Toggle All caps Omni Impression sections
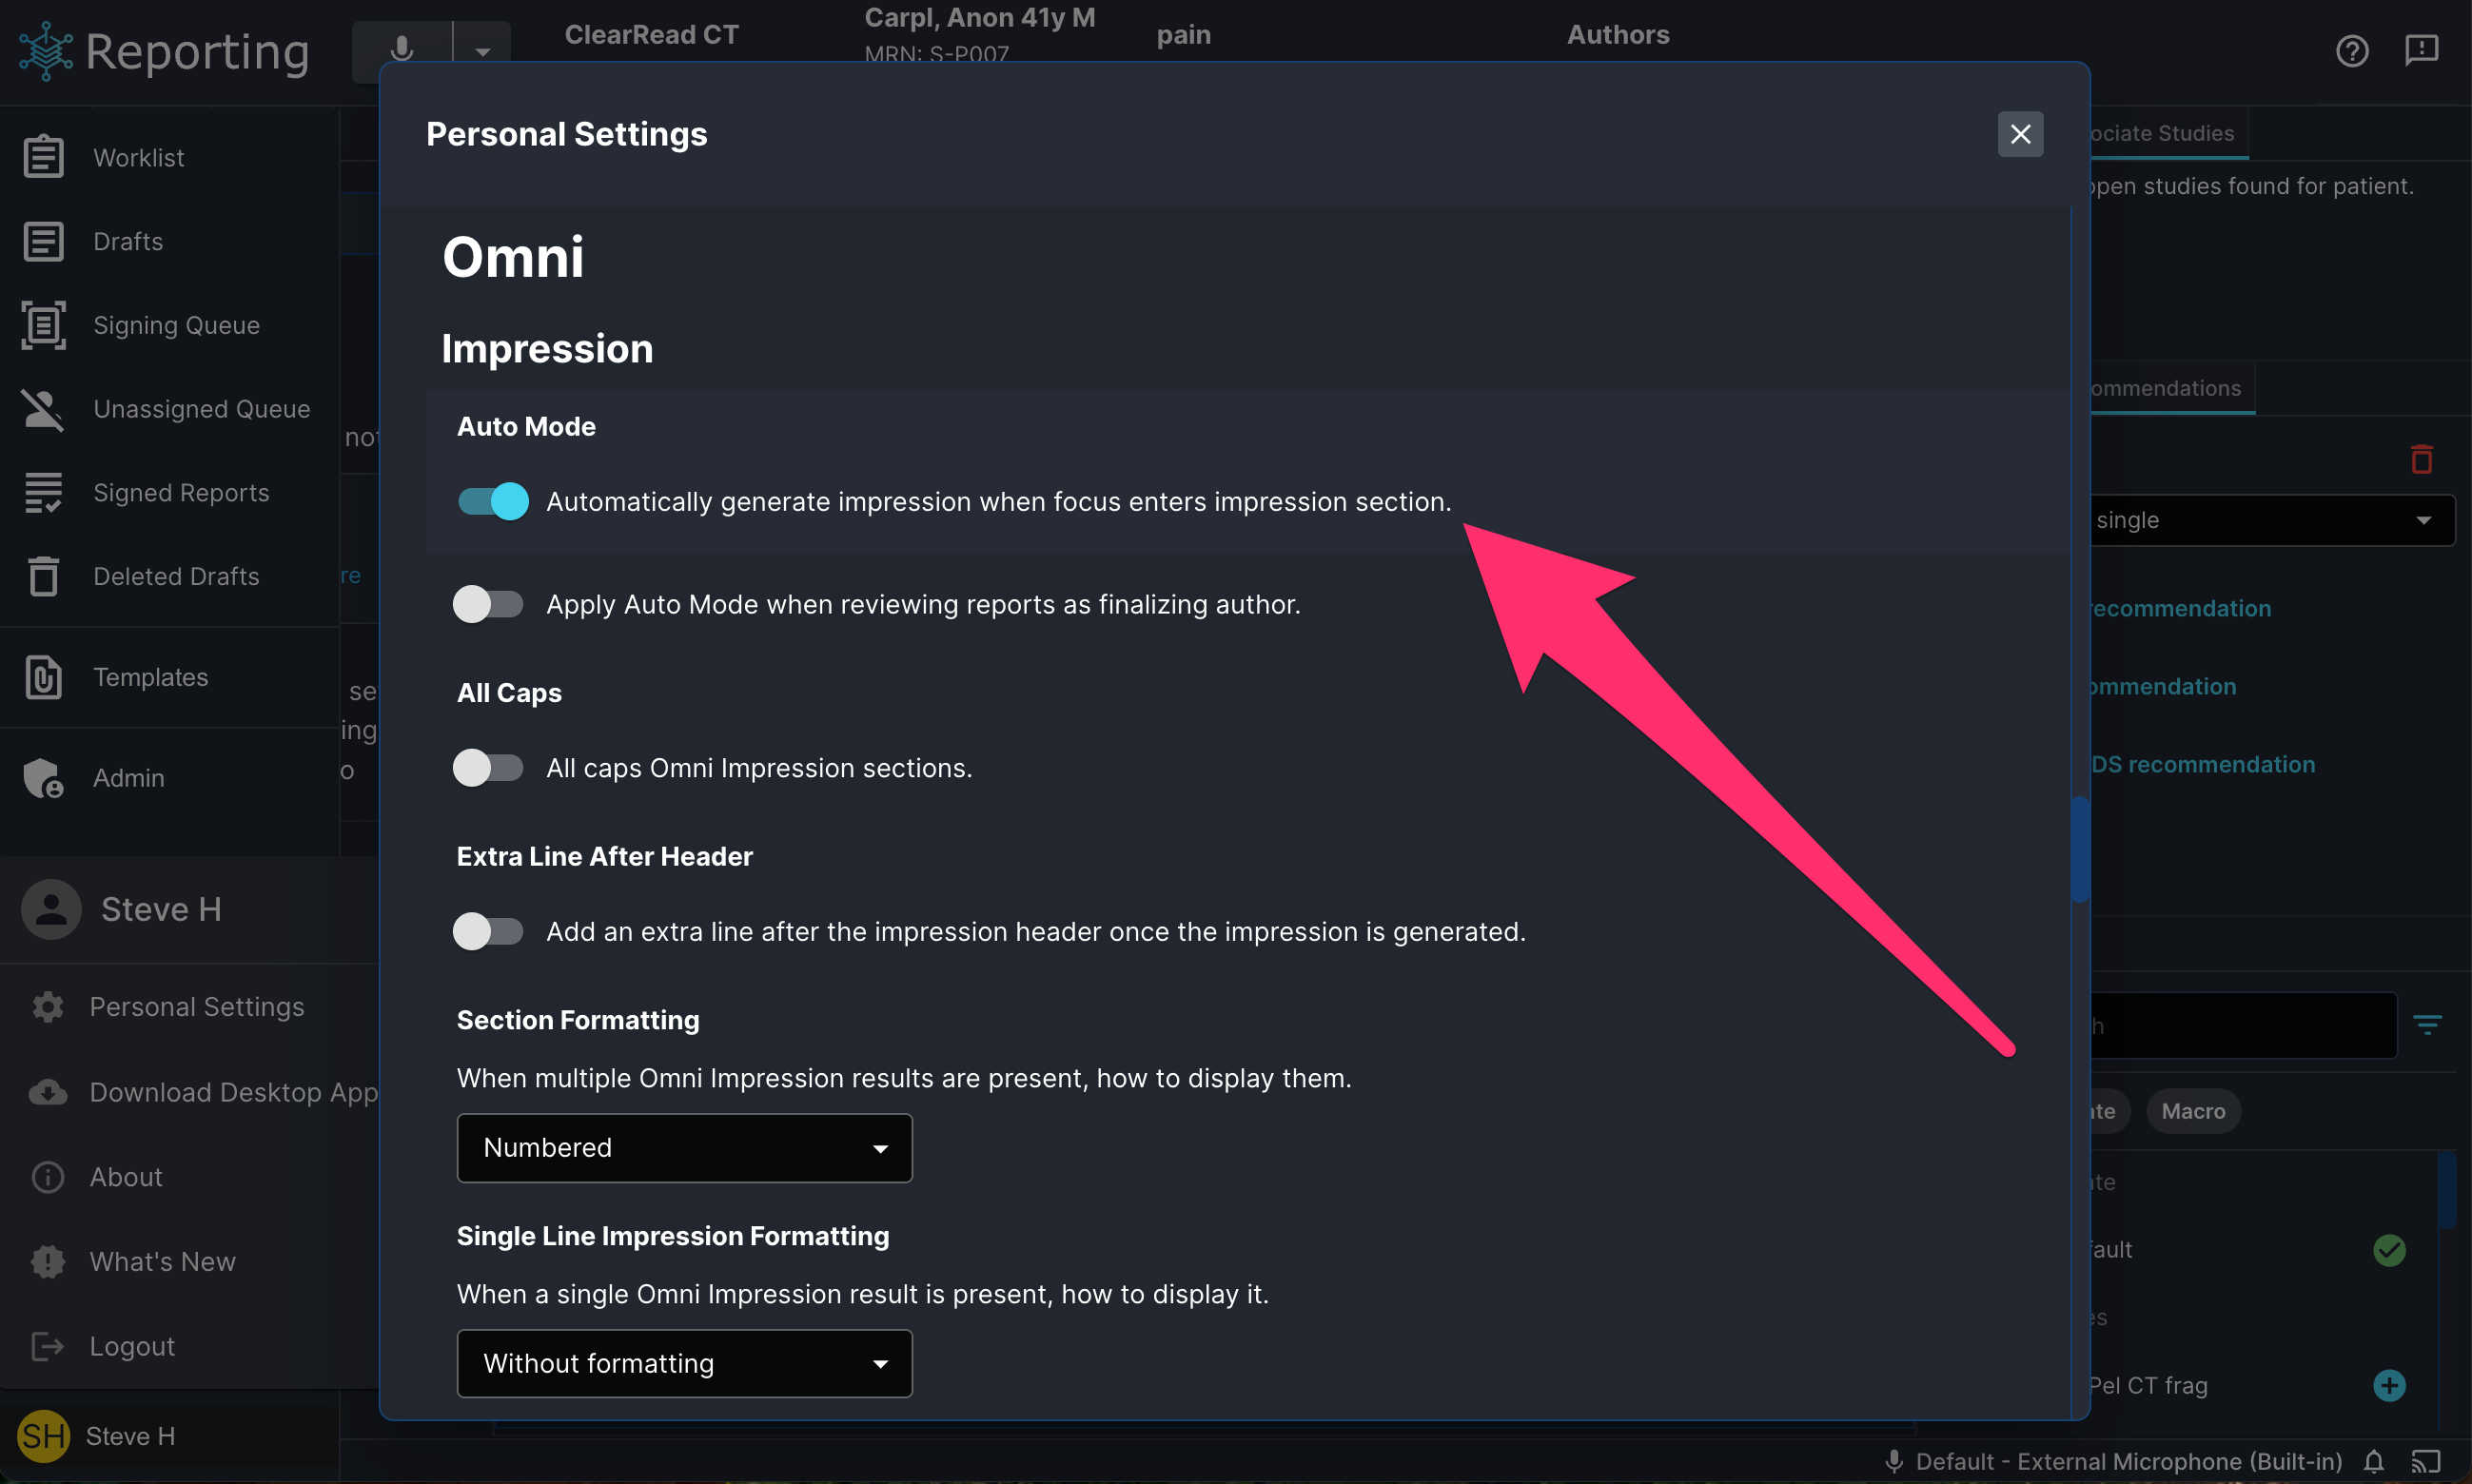Screen dimensions: 2472x1484 coord(488,768)
